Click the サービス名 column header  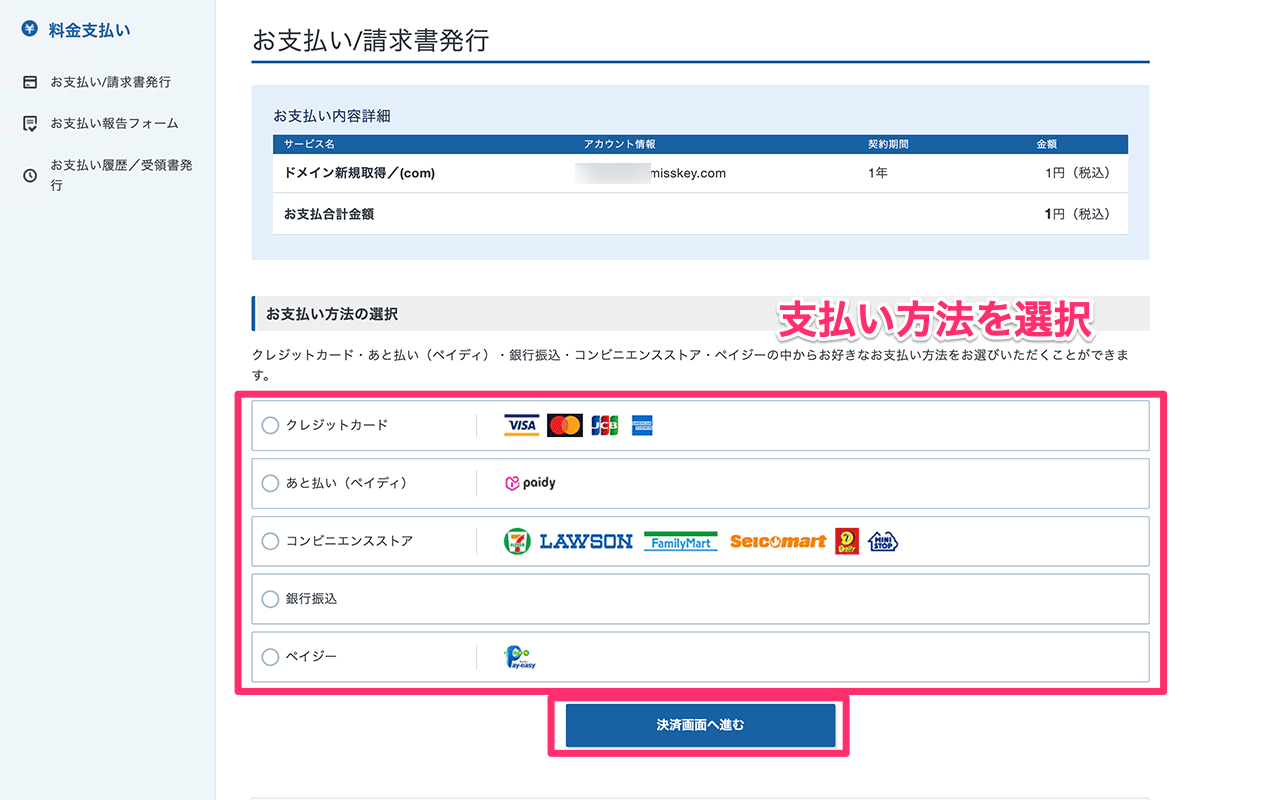(309, 145)
